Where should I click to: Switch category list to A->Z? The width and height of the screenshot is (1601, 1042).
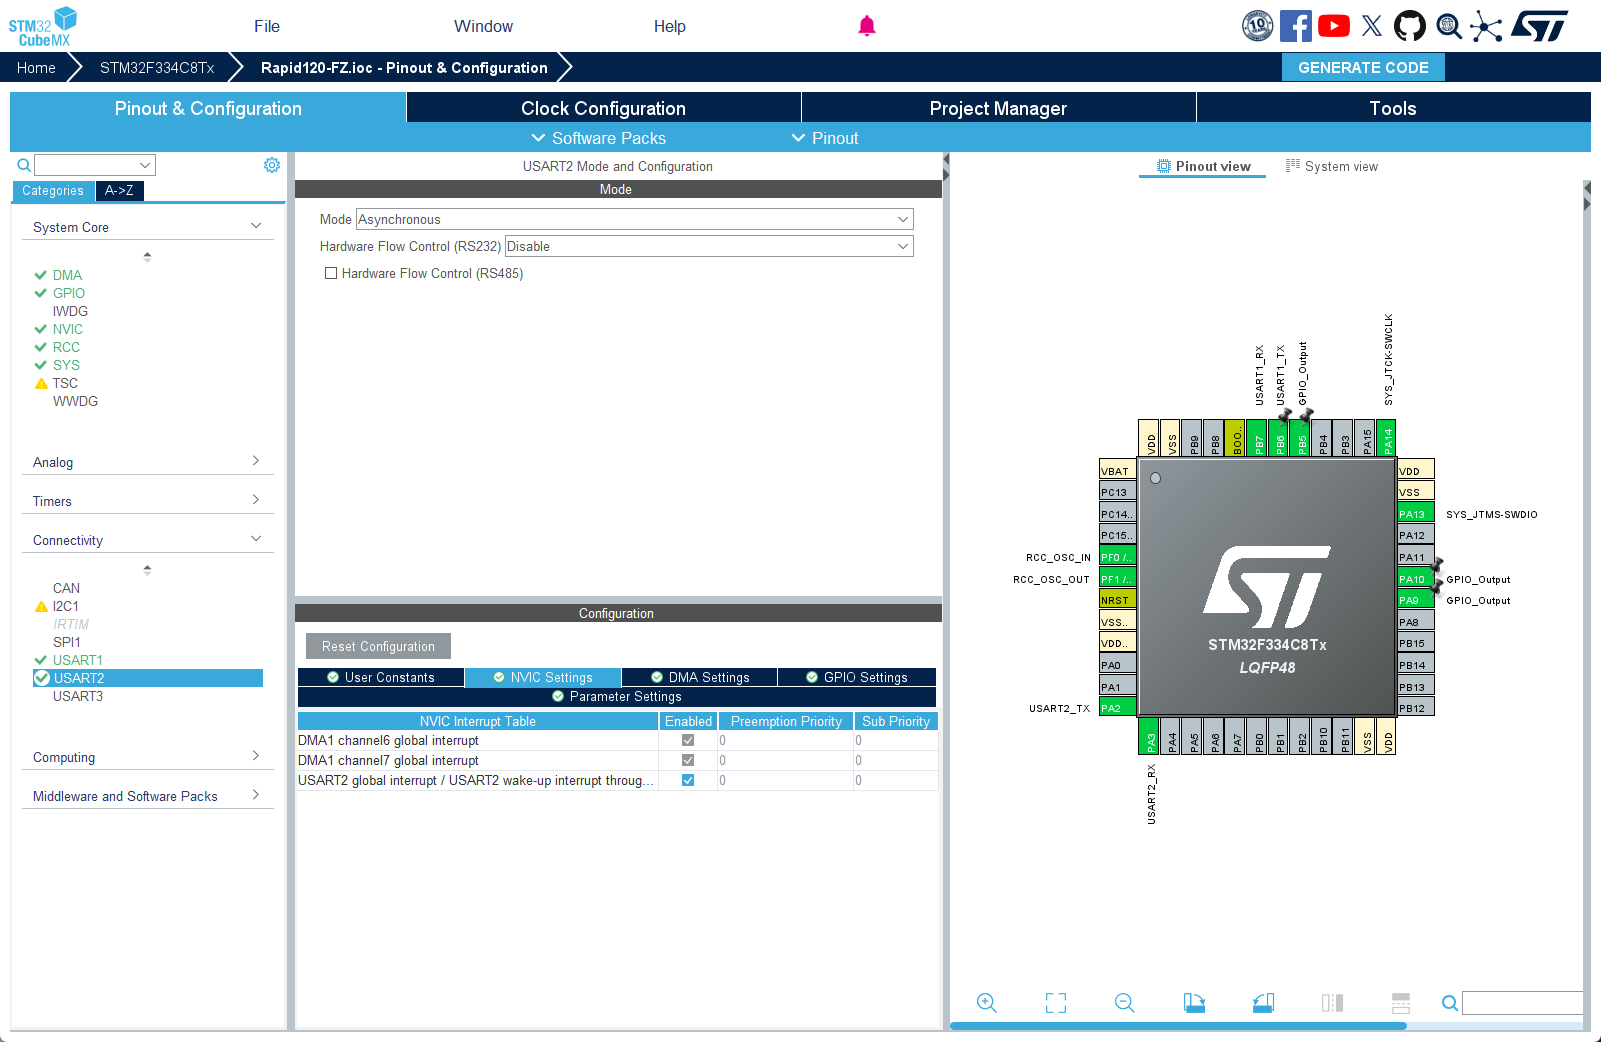click(119, 190)
